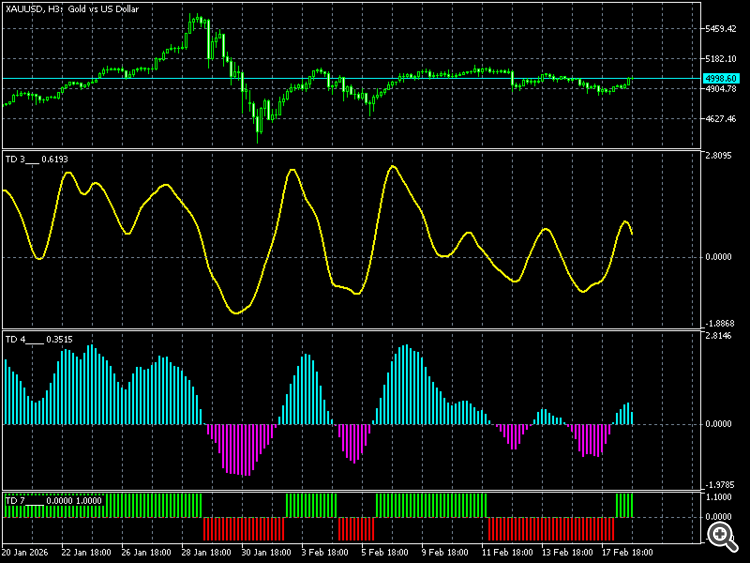Click the 20 Jan 2026 date label
Screen dimensions: 750x563
[x=25, y=552]
